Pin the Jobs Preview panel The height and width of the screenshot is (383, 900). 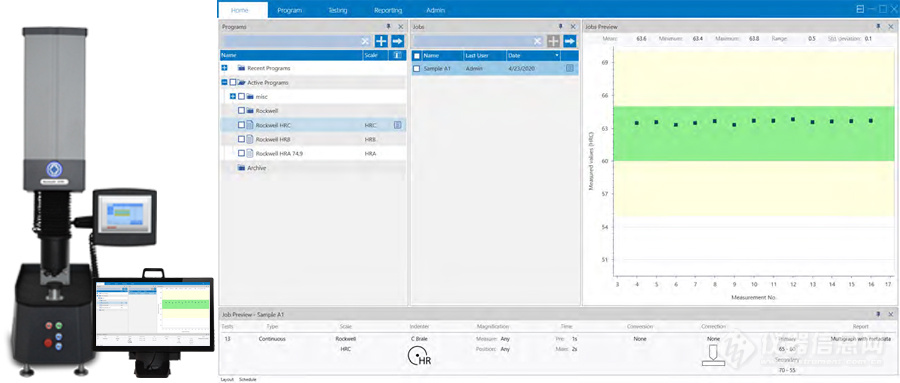tap(878, 26)
